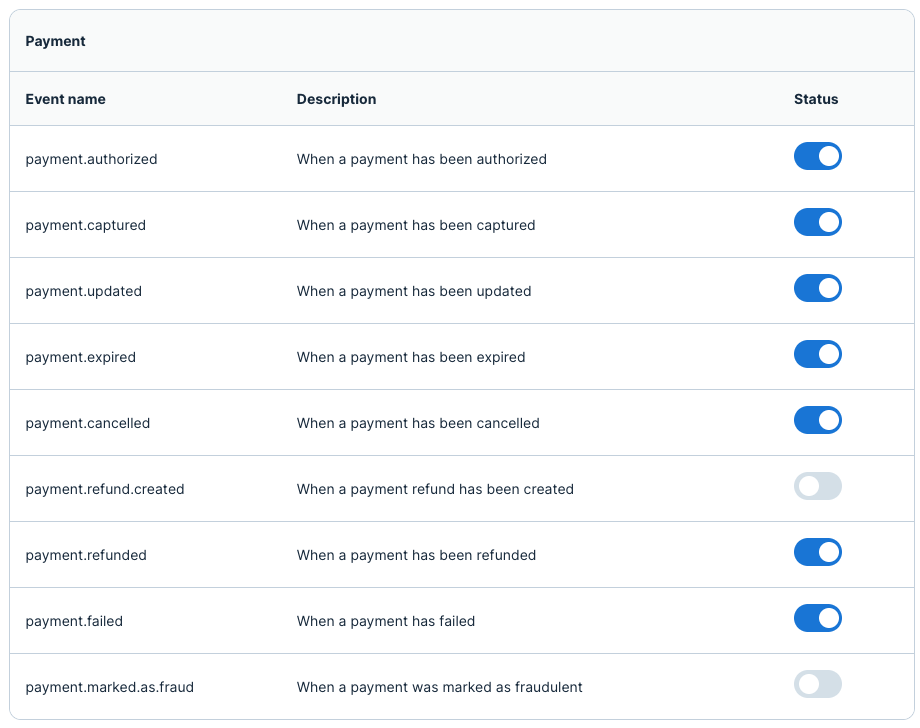920x728 pixels.
Task: Click description "When a payment has failed"
Action: 386,621
